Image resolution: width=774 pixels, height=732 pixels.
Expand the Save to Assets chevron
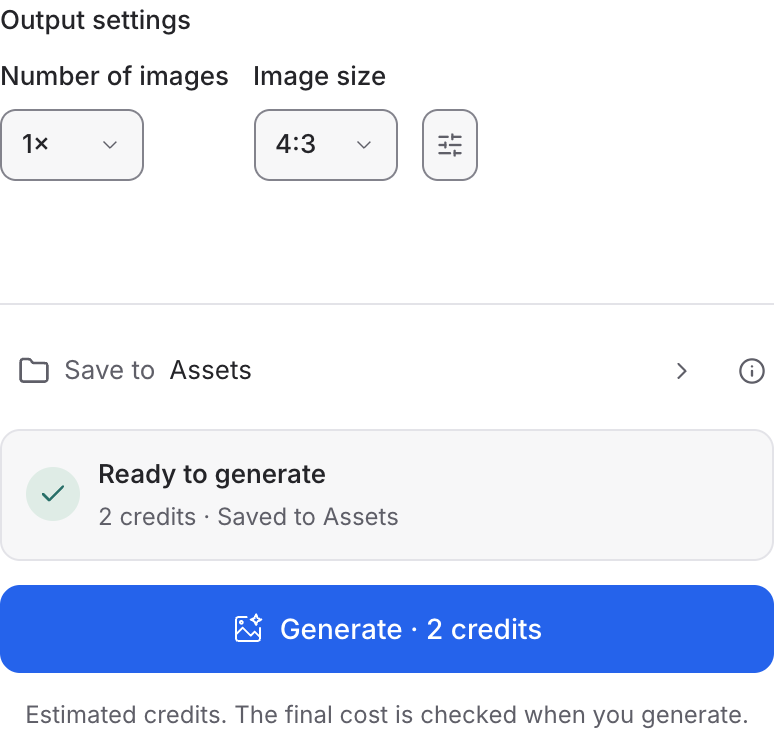point(682,371)
